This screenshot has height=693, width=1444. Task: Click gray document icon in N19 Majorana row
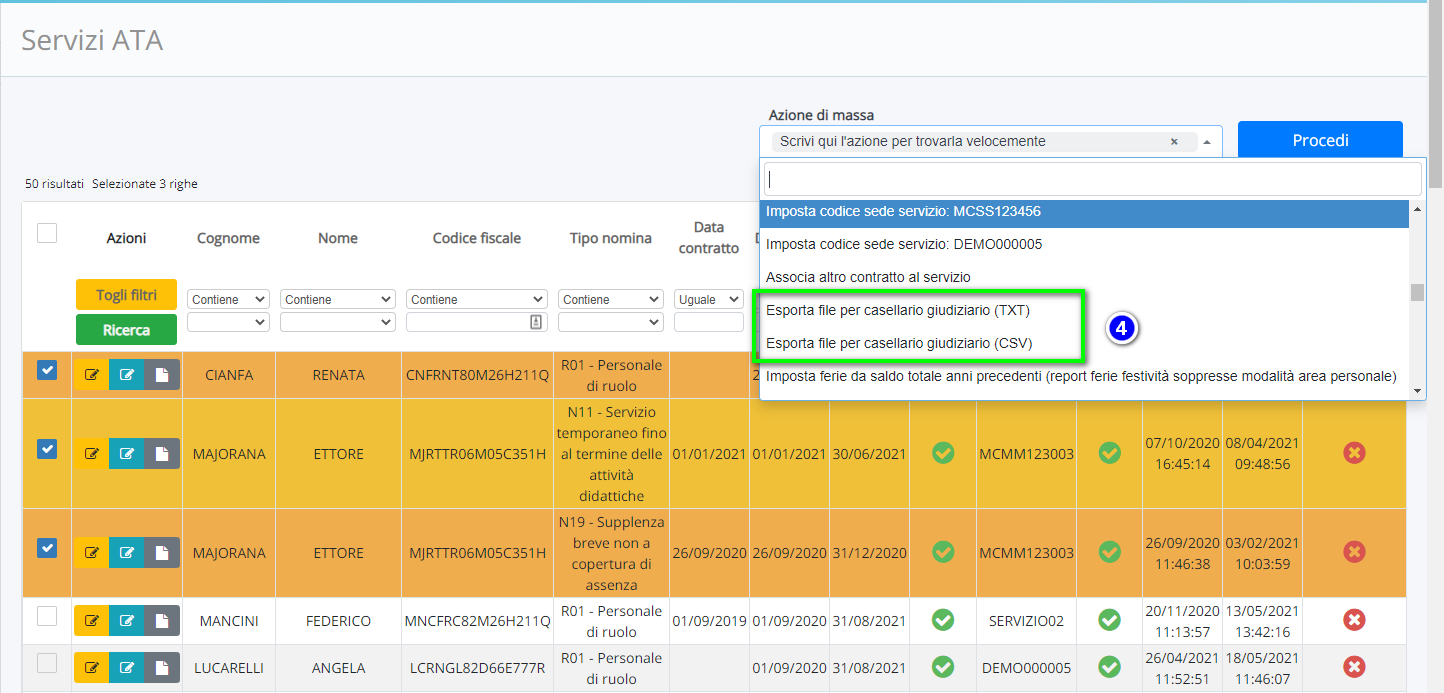pos(162,553)
